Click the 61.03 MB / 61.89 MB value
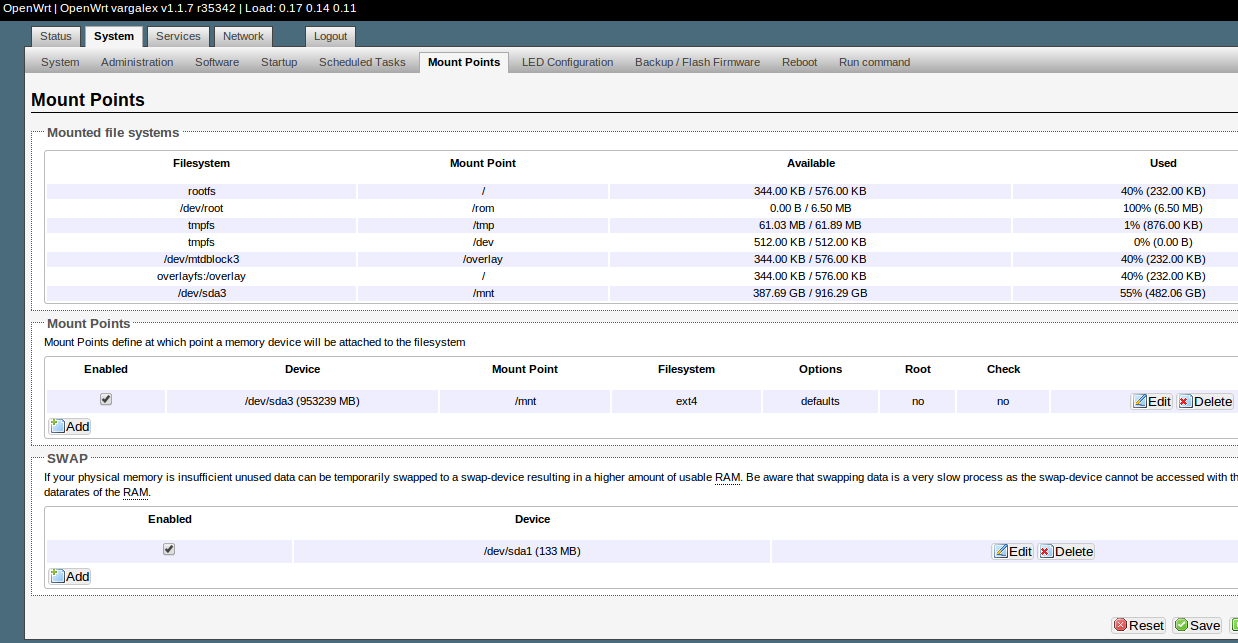 (810, 225)
